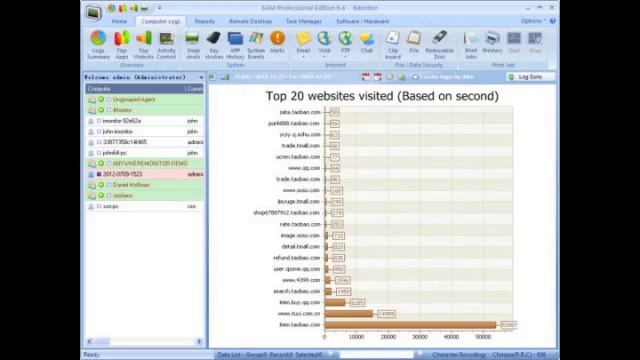Select the john64-pc computer row
The height and width of the screenshot is (360, 640).
click(144, 153)
